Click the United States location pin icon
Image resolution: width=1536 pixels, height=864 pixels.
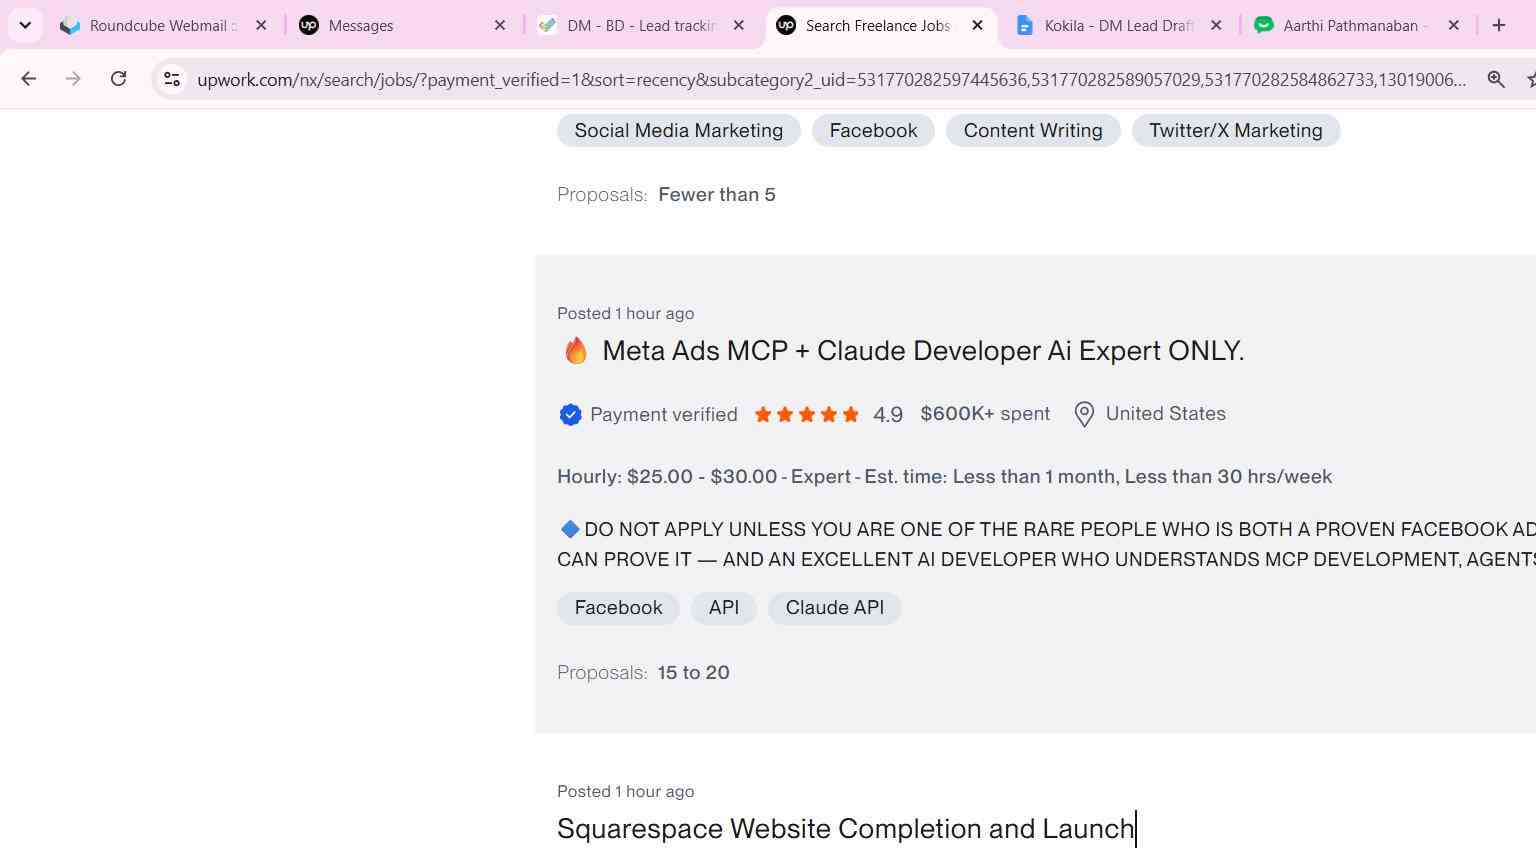(1084, 414)
